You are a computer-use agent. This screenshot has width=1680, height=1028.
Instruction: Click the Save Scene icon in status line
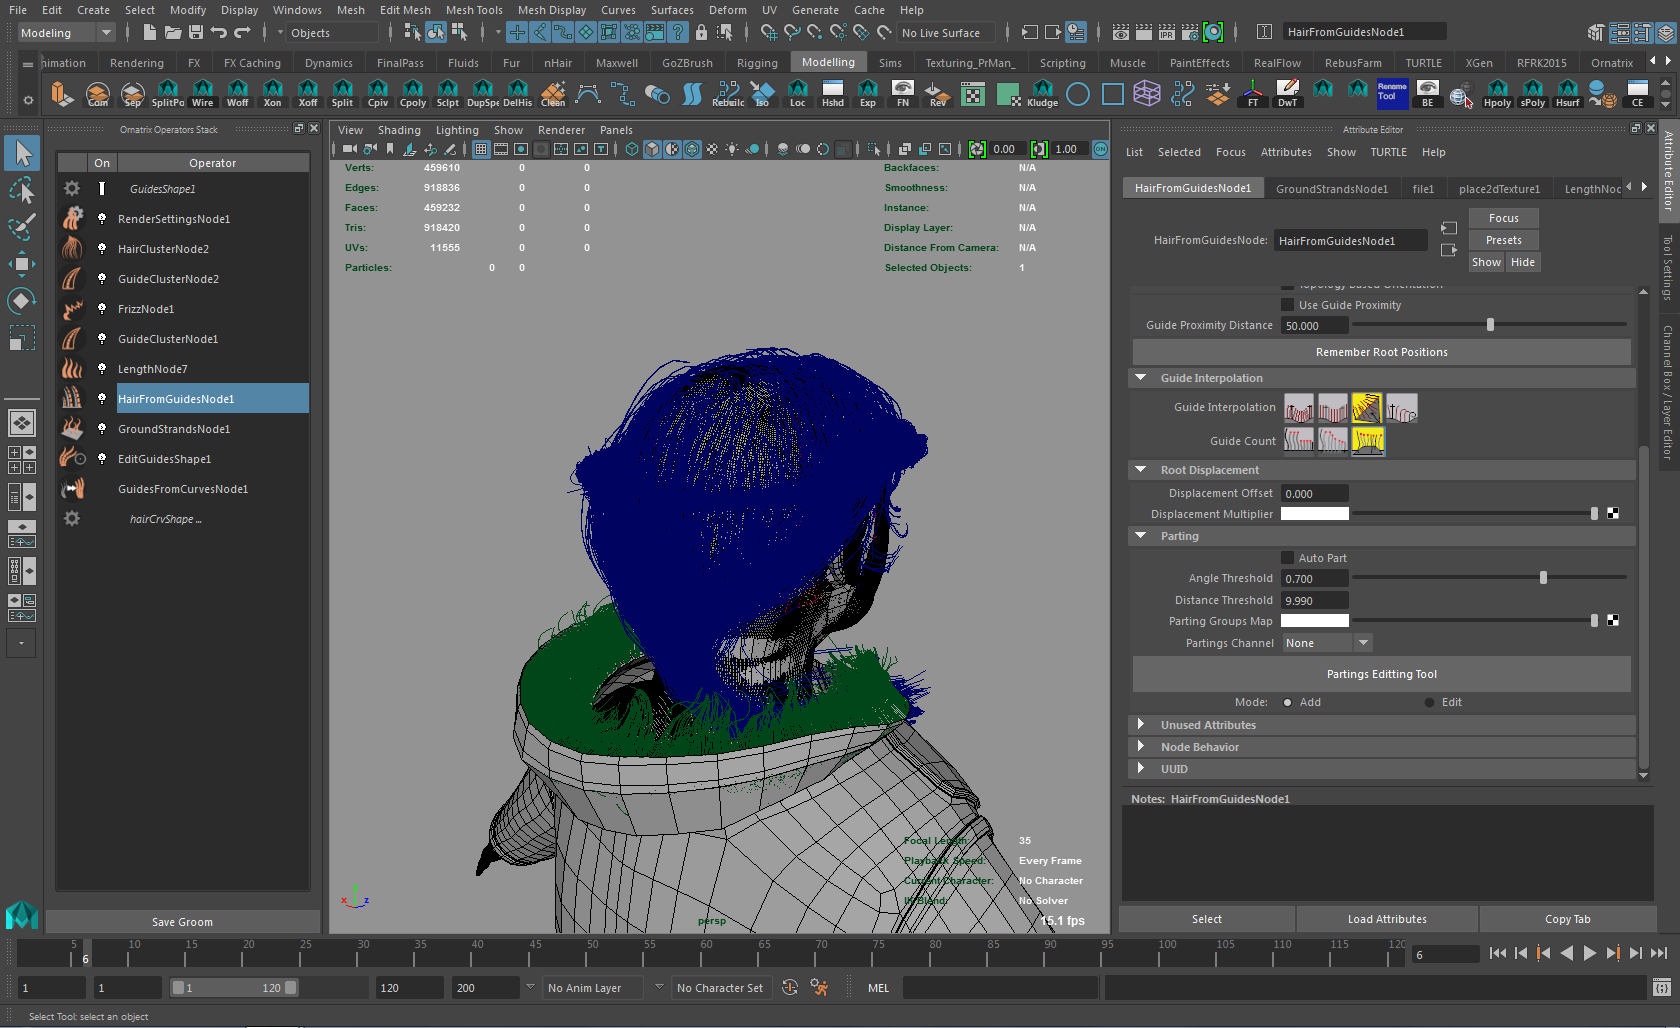(196, 33)
